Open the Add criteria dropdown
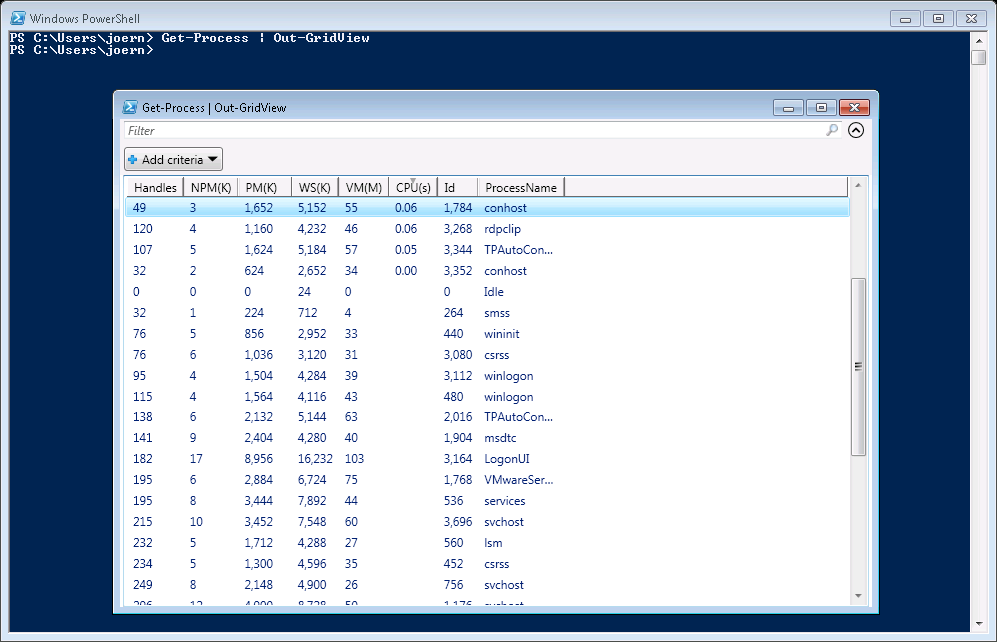Screen dimensions: 997x642 click(x=174, y=160)
